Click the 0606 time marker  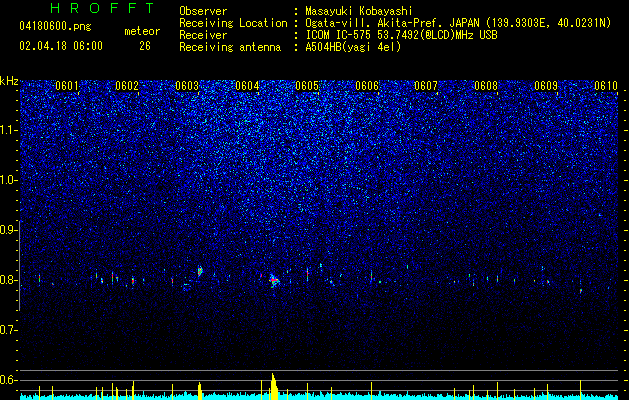367,86
